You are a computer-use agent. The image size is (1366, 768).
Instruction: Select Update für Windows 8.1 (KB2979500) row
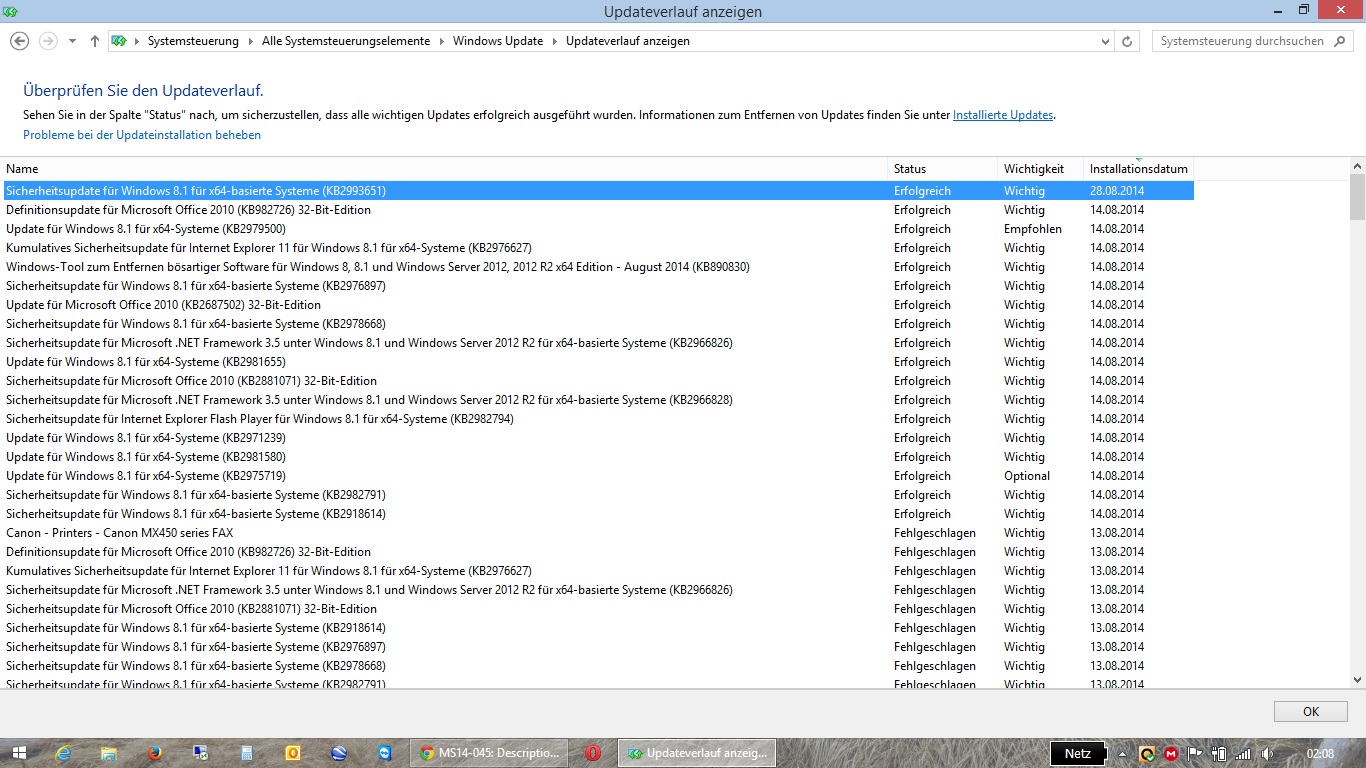click(x=598, y=229)
